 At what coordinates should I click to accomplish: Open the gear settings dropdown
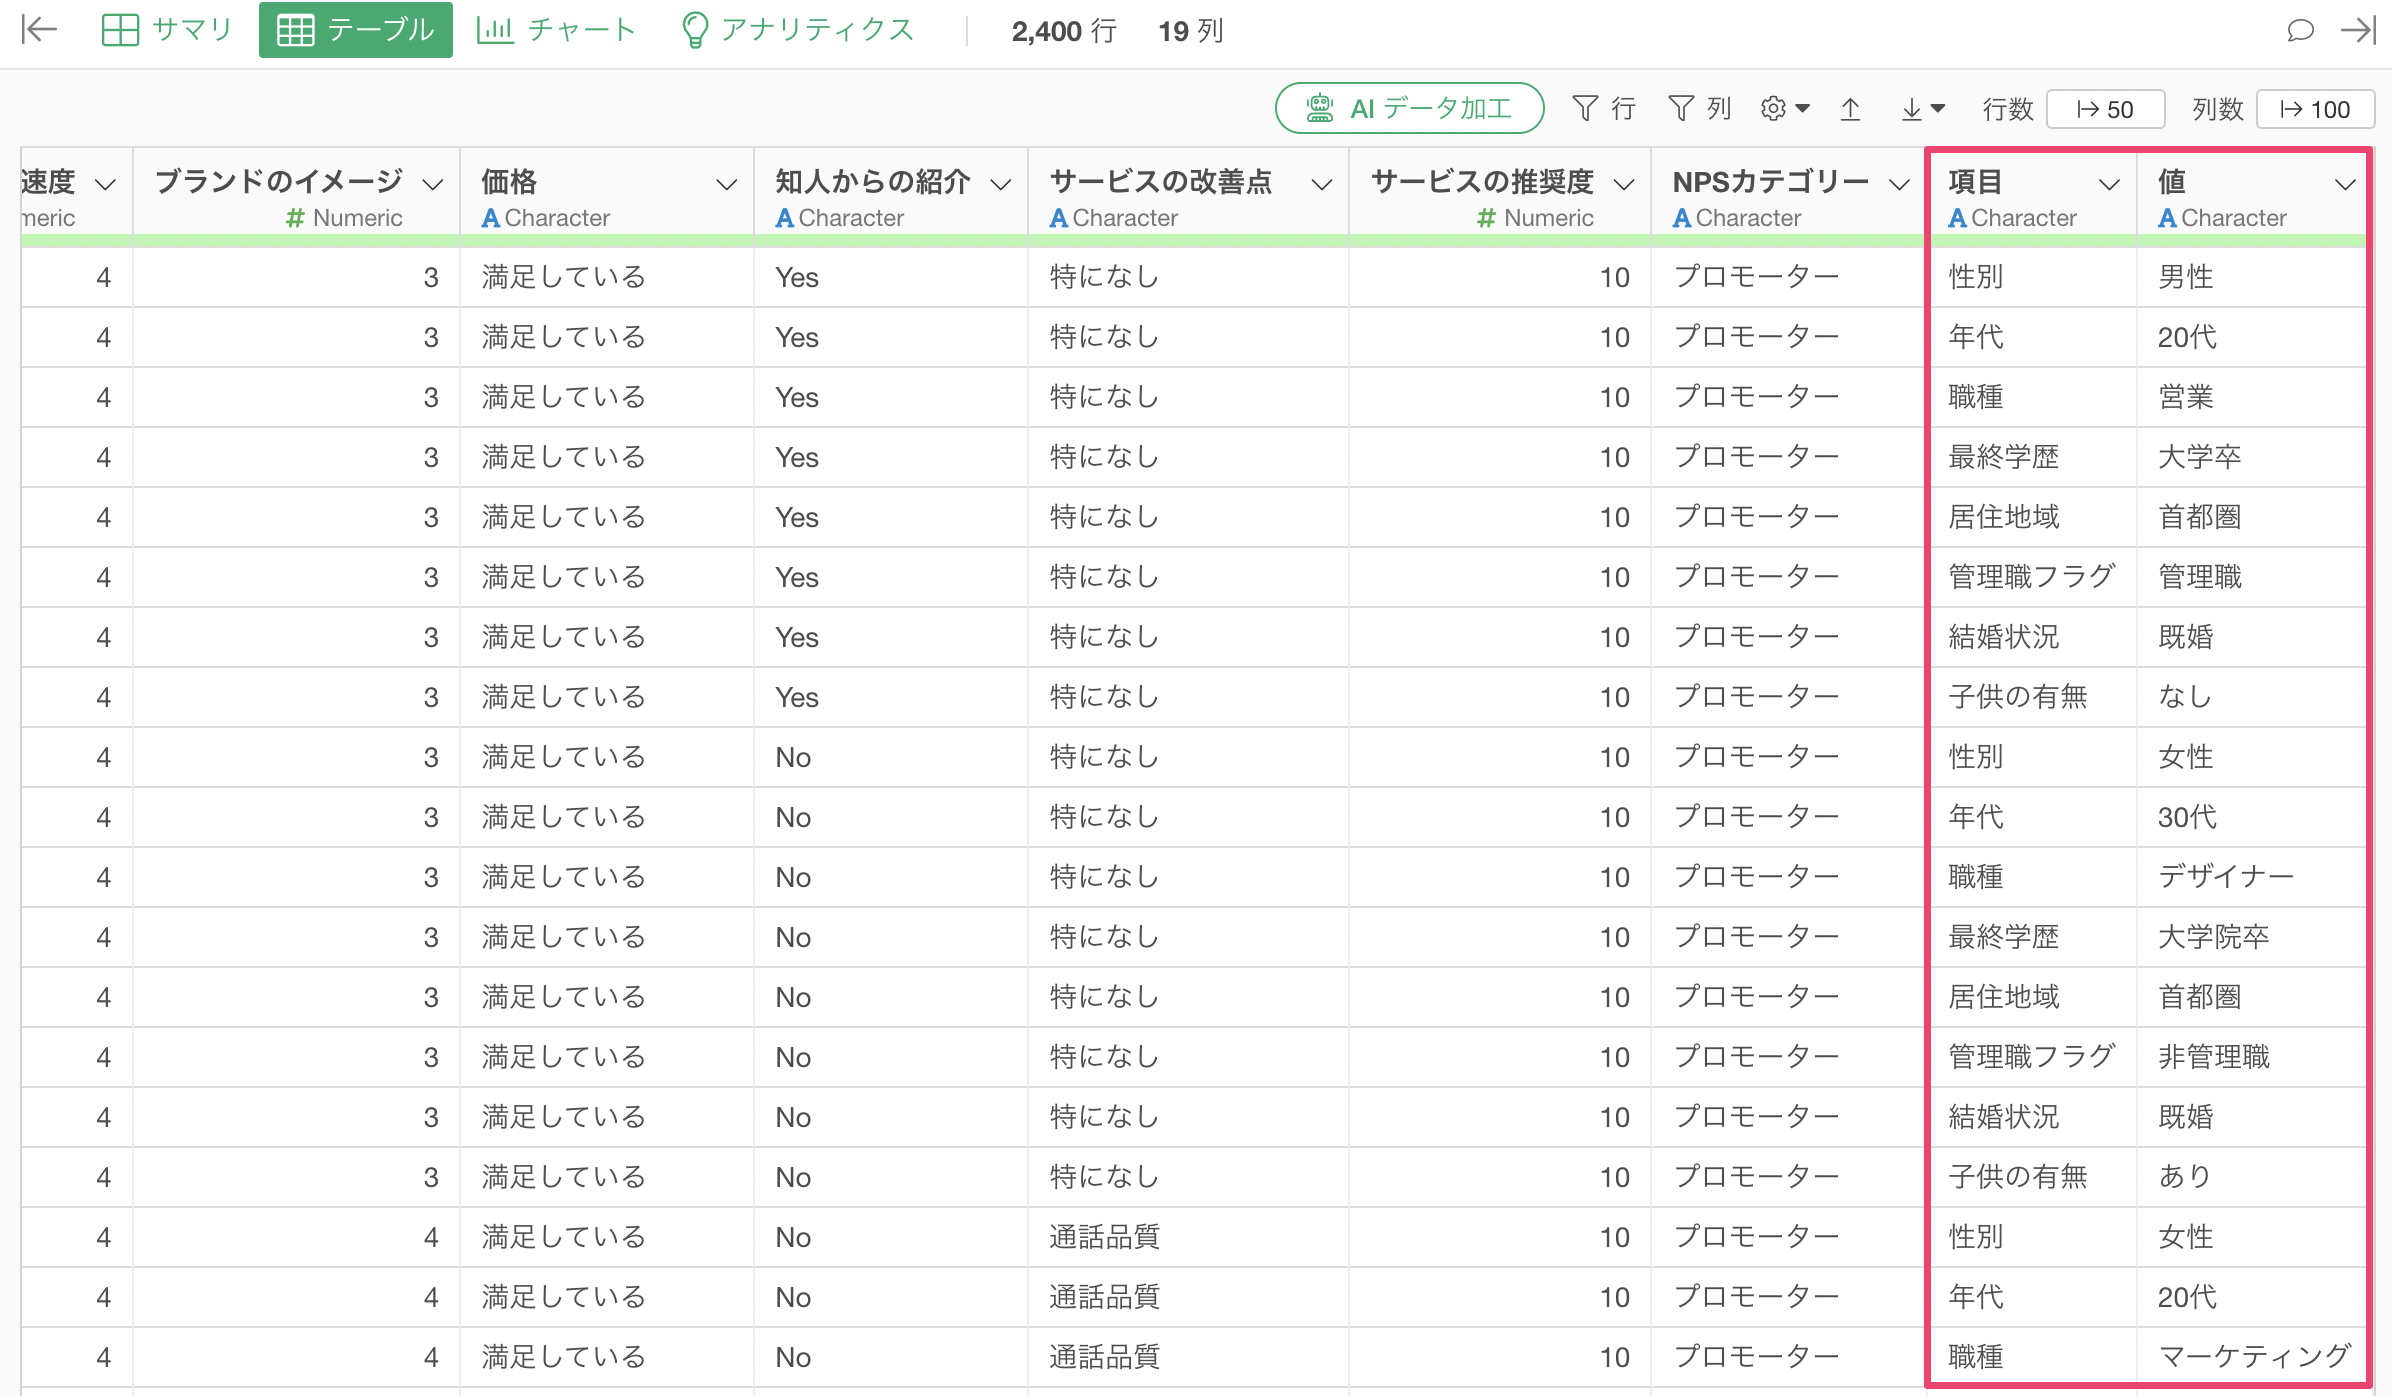[1785, 108]
